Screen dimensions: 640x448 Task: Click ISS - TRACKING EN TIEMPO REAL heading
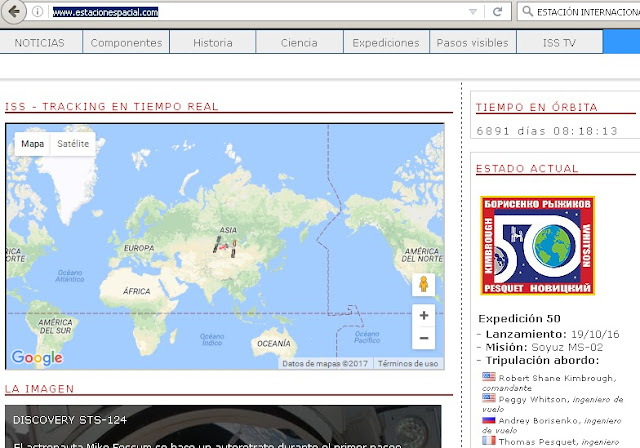111,106
